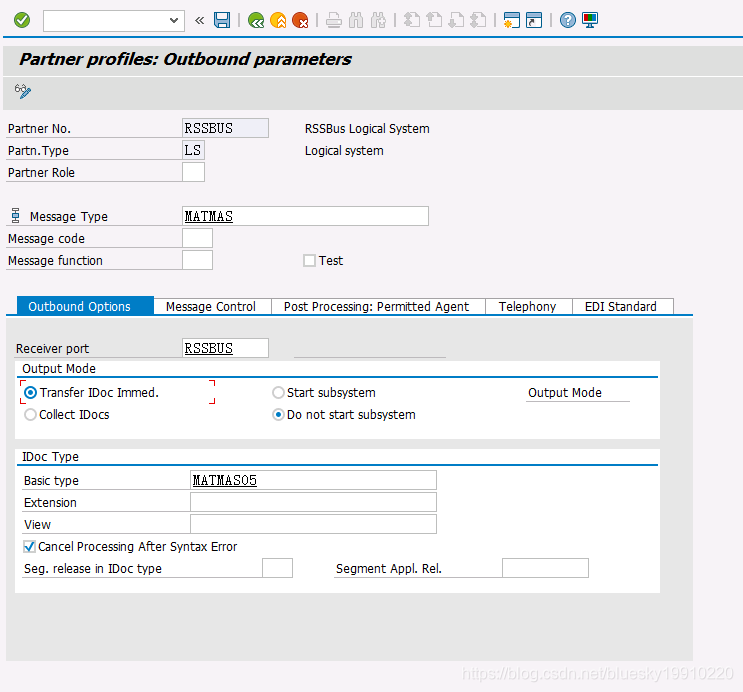Open Post Processing: Permitted Agent tab
The image size is (743, 692).
[x=377, y=307]
